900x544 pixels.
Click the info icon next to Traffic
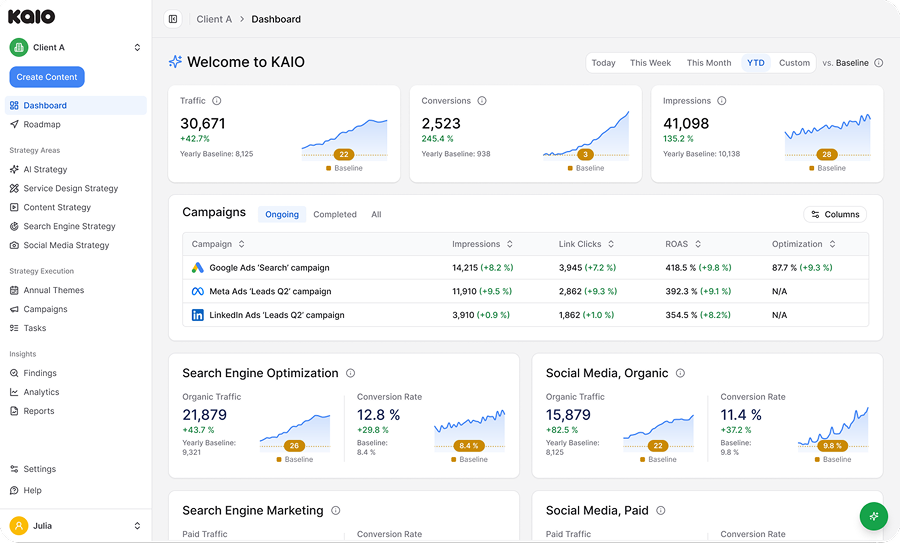click(217, 101)
